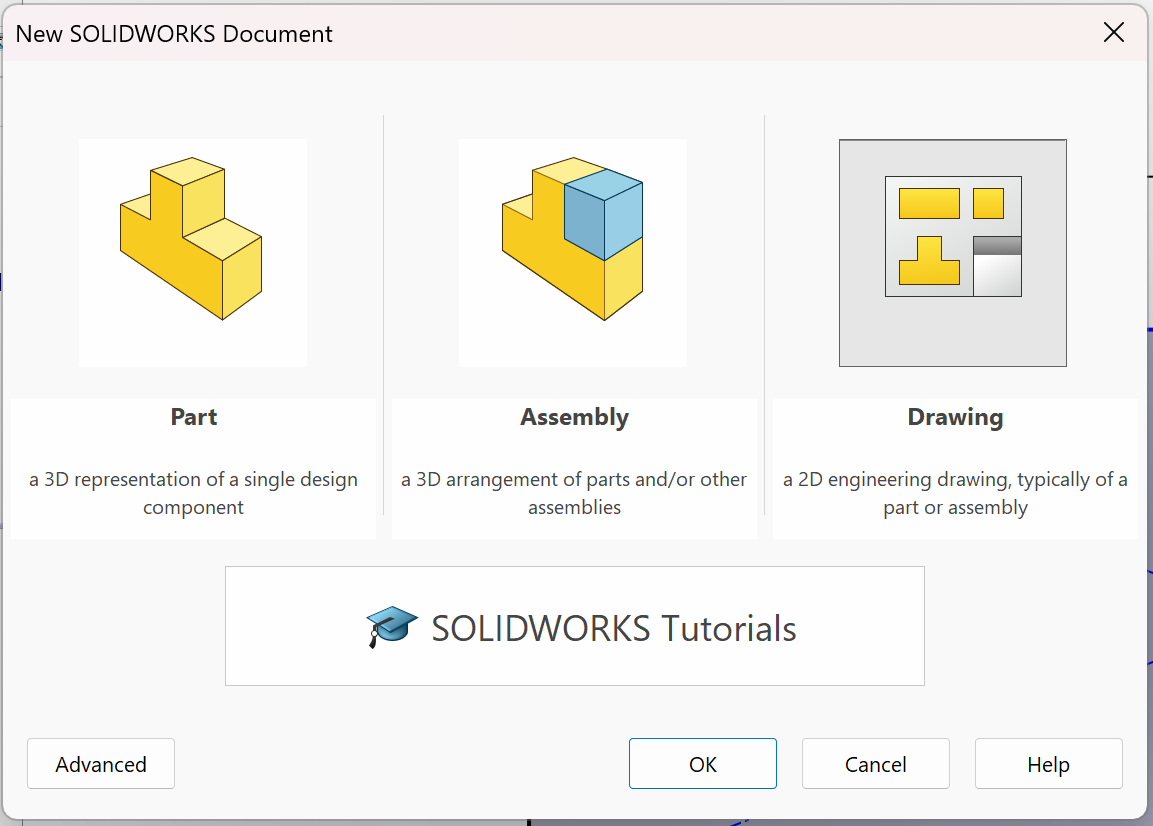Viewport: 1153px width, 826px height.
Task: Click the blue cube in Assembly icon
Action: (603, 215)
